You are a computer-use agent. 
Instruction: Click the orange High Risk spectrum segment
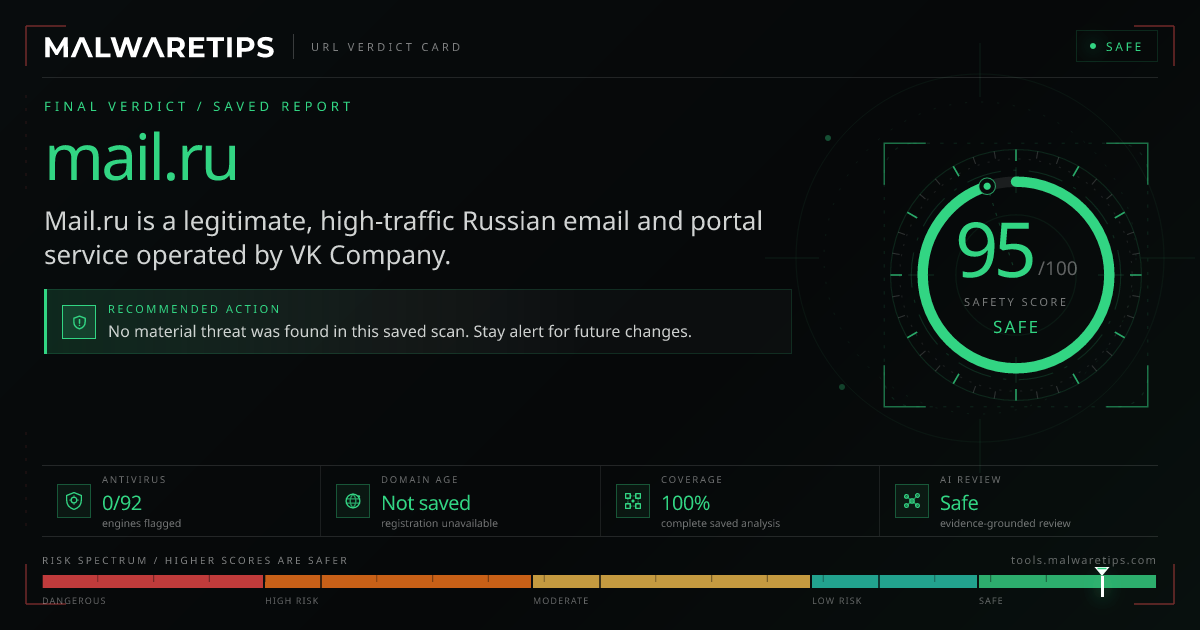tap(398, 581)
